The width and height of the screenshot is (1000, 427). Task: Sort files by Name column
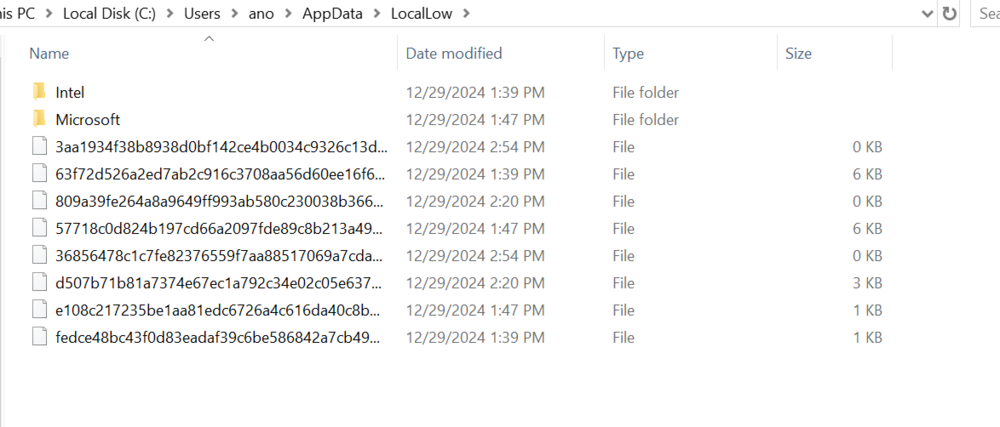[x=50, y=54]
